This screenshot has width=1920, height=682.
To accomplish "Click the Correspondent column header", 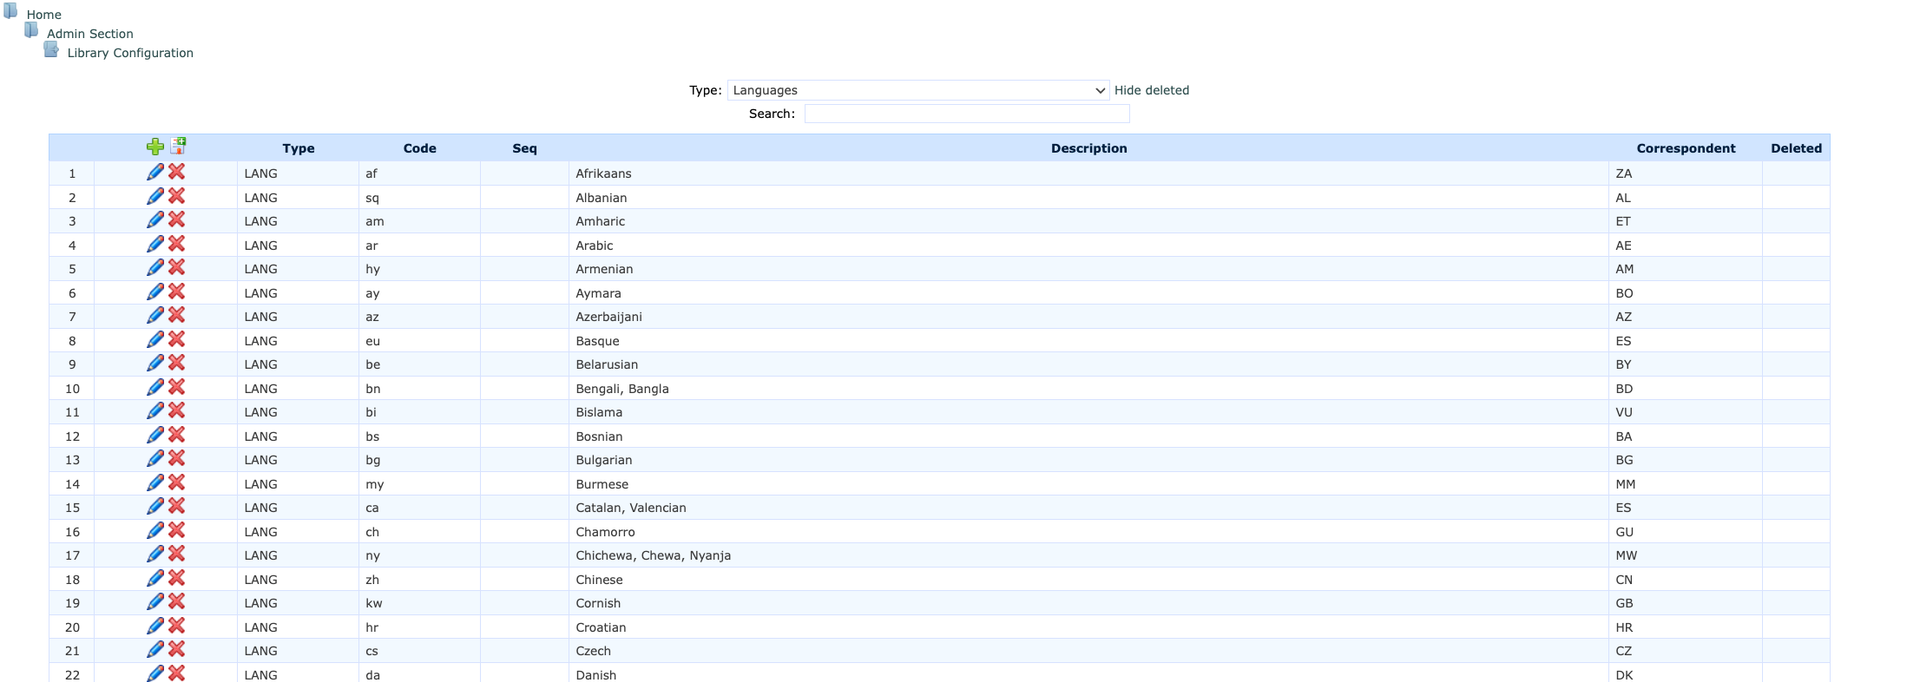I will (1685, 148).
